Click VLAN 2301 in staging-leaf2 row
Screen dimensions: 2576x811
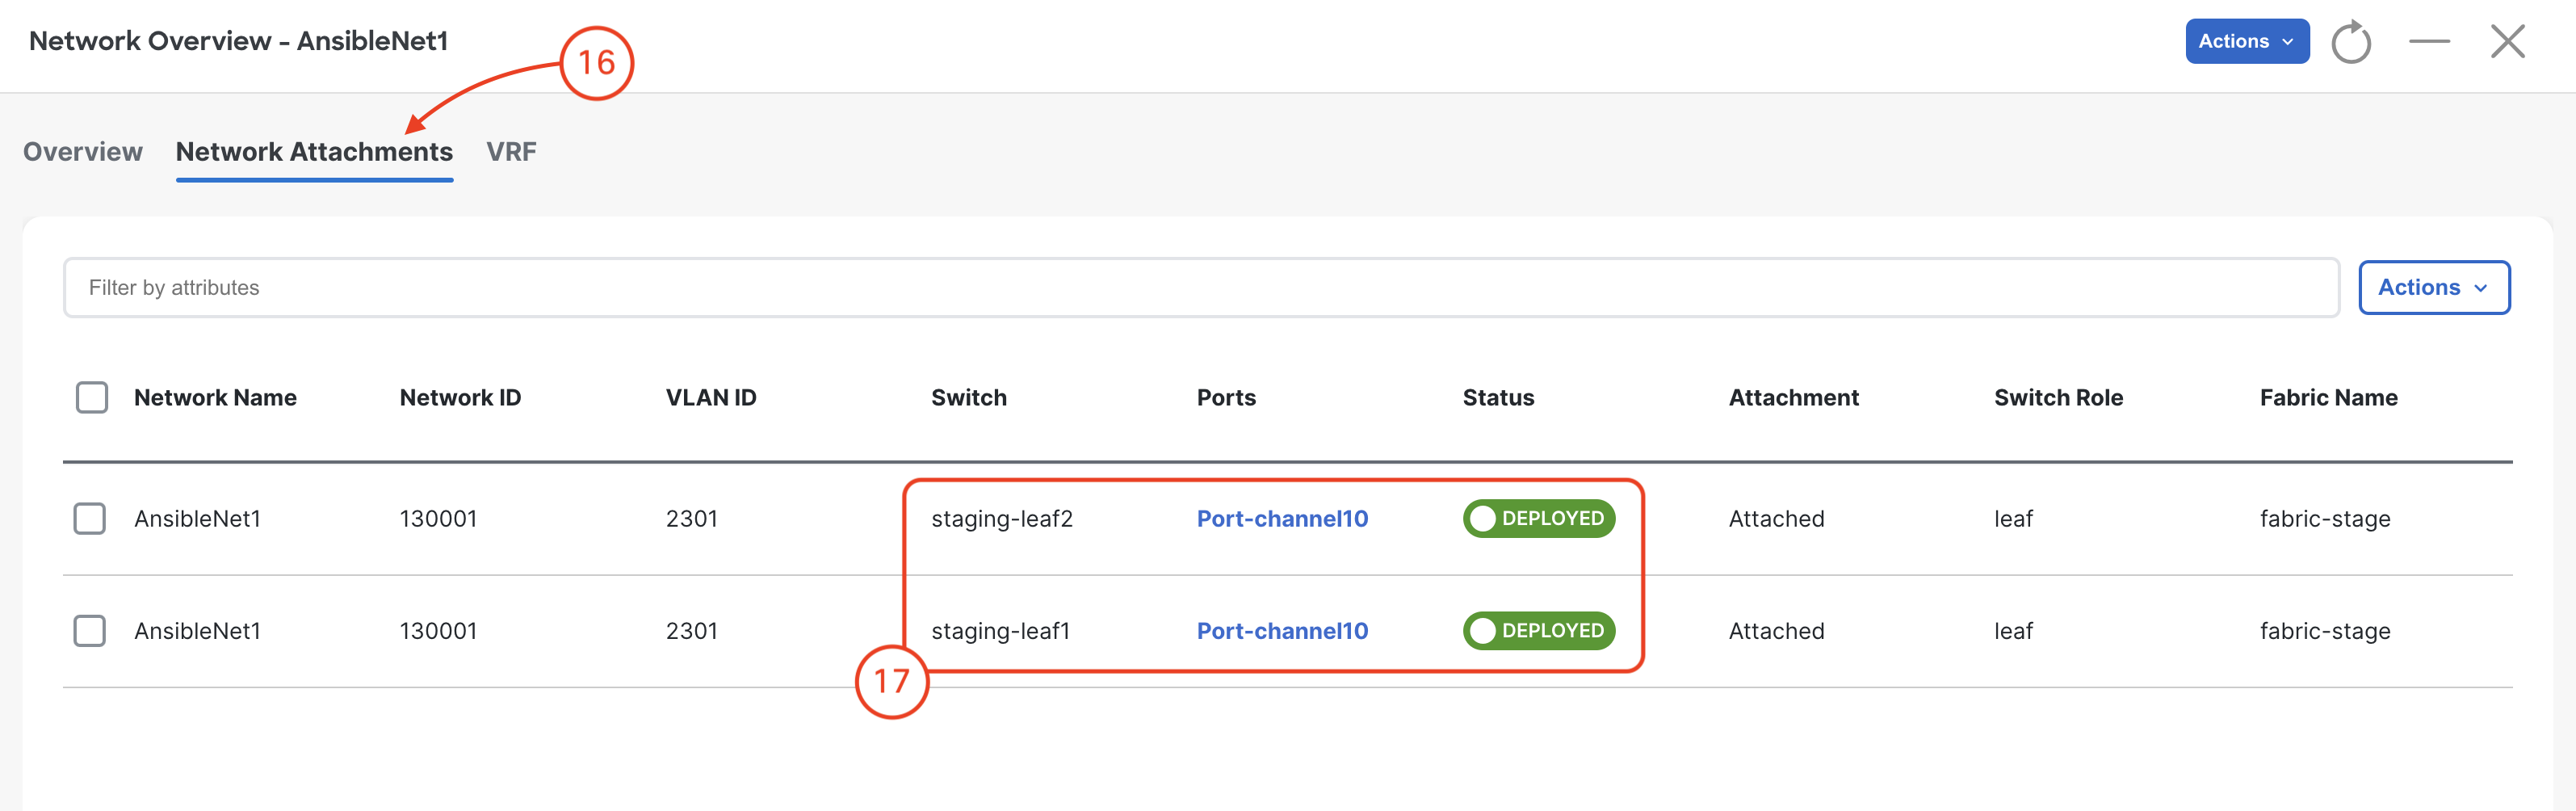(x=692, y=519)
